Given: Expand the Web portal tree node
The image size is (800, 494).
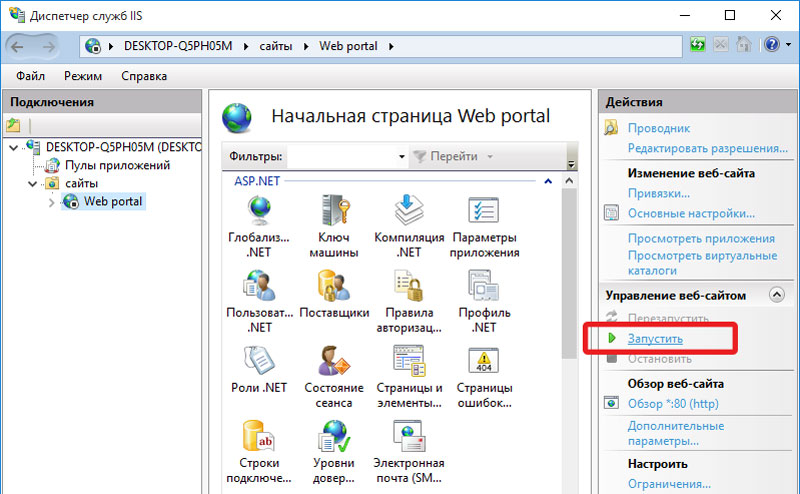Looking at the screenshot, I should point(51,202).
